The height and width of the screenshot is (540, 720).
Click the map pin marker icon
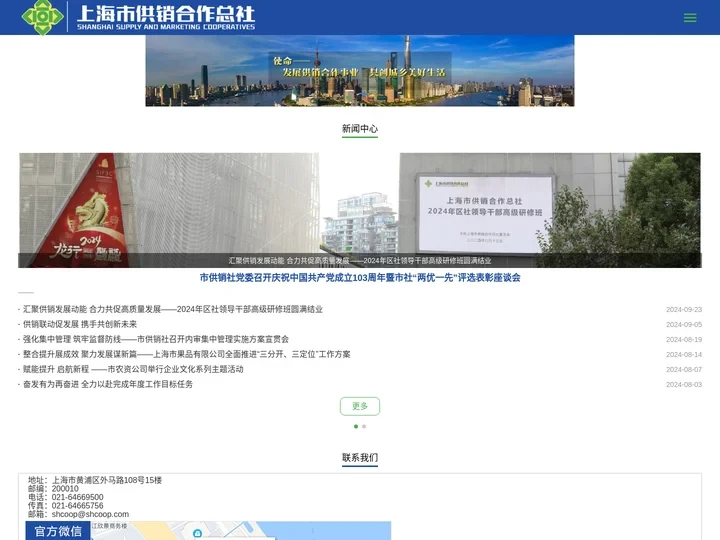pyautogui.click(x=197, y=533)
